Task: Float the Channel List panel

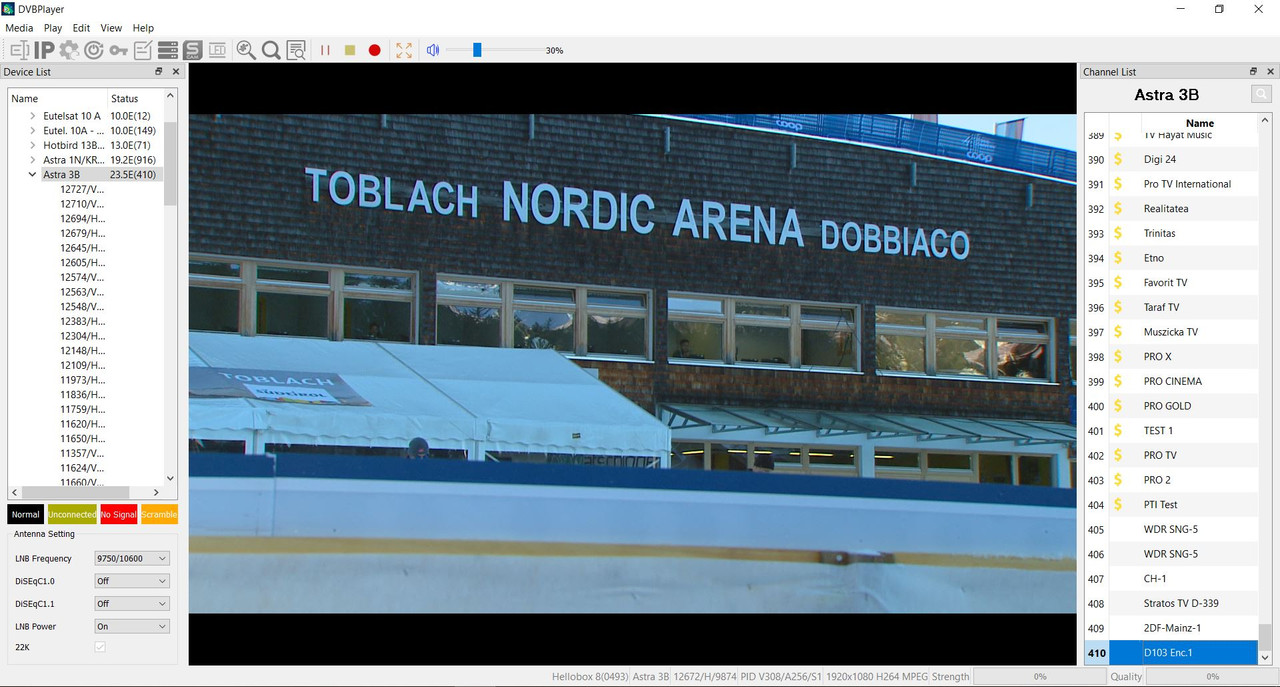Action: tap(1254, 72)
